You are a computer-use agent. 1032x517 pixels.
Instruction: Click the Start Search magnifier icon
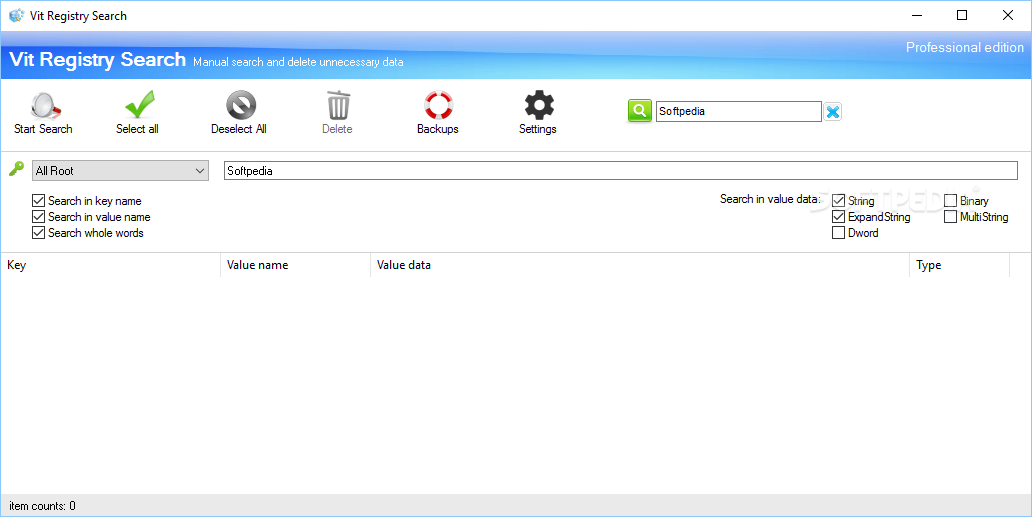45,105
